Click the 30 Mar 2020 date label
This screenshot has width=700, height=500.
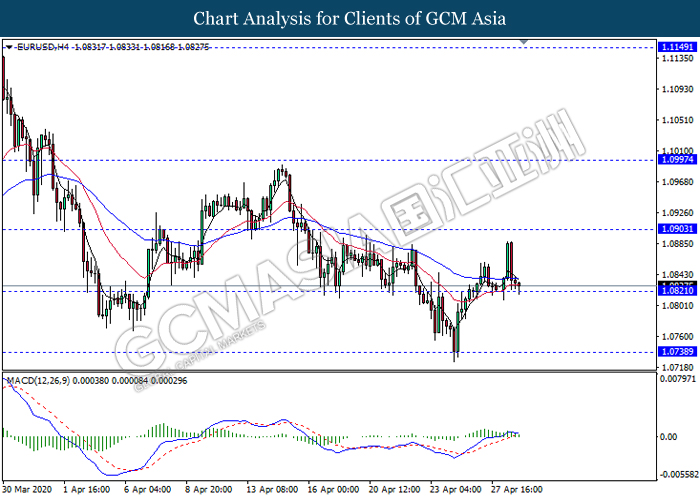(x=27, y=489)
